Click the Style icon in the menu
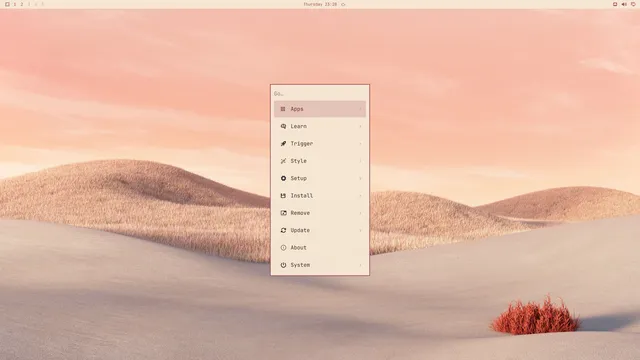Screen dimensions: 640x360 click(x=283, y=161)
